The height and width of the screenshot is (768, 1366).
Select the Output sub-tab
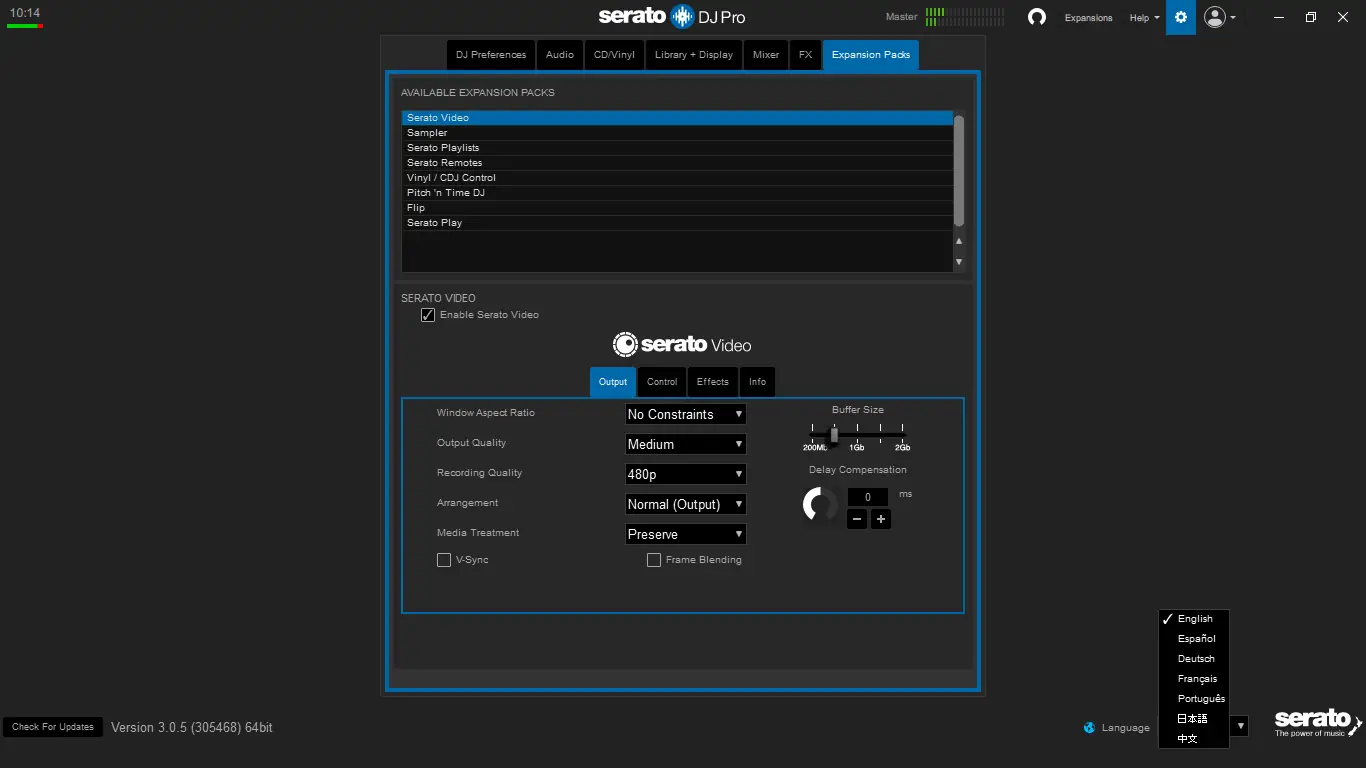click(x=613, y=382)
